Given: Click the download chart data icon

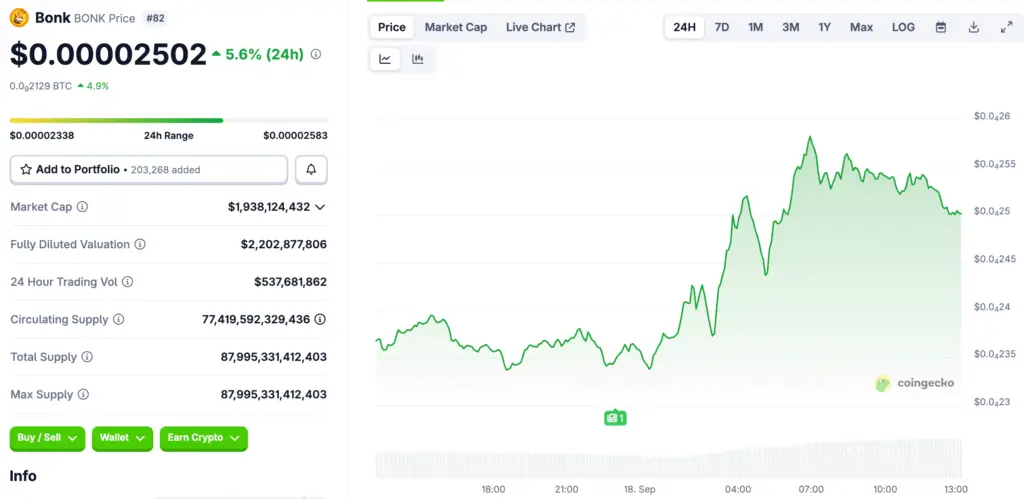Looking at the screenshot, I should click(x=973, y=27).
